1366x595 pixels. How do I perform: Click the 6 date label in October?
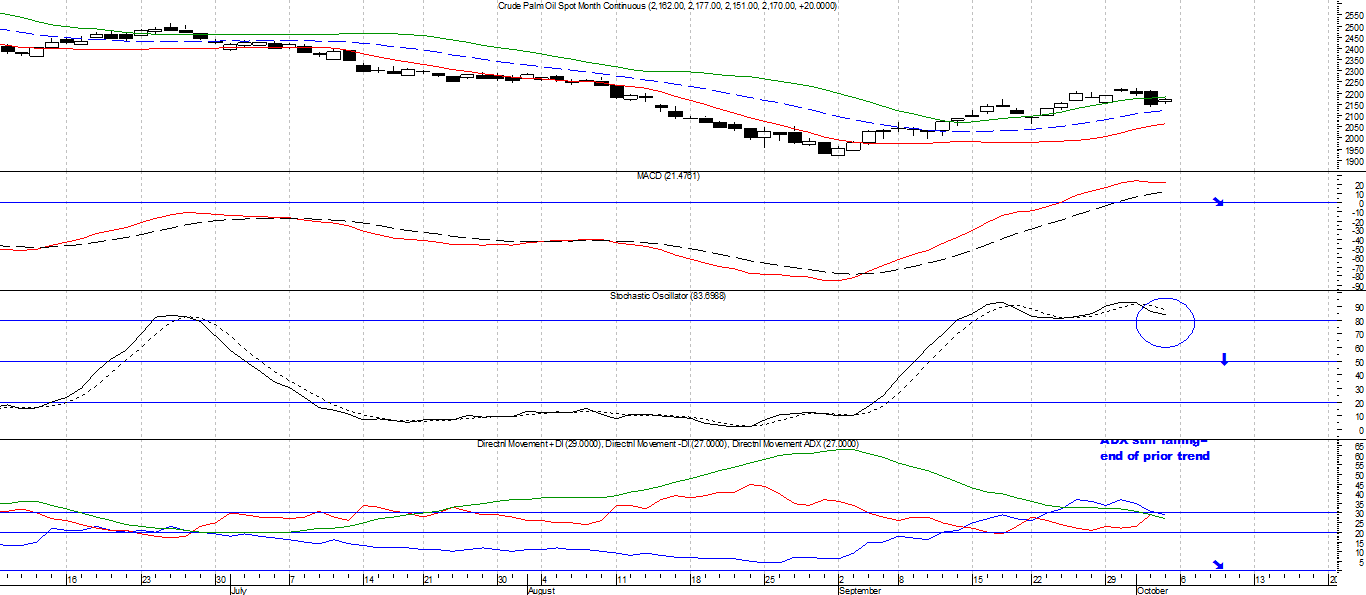[1183, 579]
